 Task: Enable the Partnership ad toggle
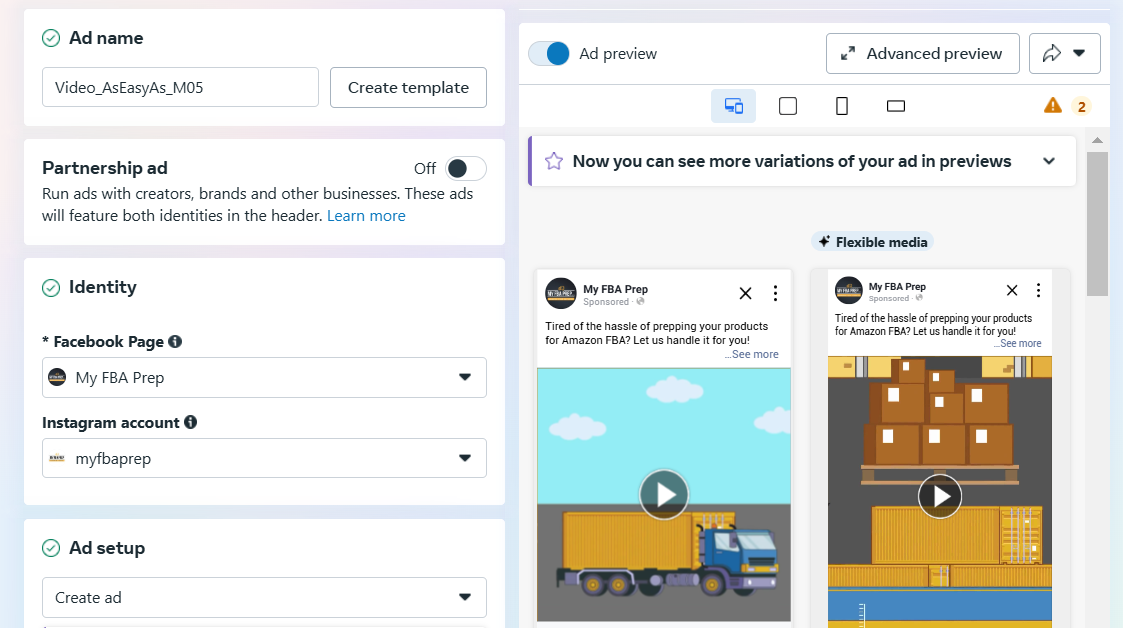click(x=466, y=168)
